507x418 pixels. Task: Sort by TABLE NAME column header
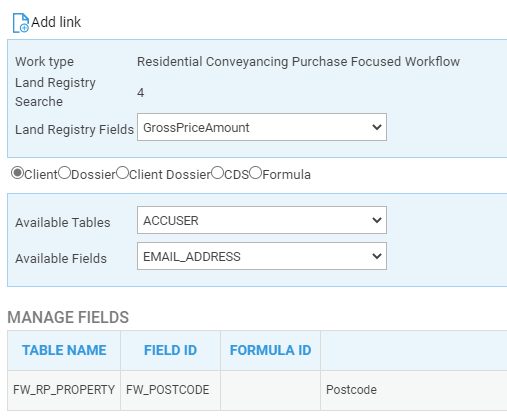click(x=64, y=350)
